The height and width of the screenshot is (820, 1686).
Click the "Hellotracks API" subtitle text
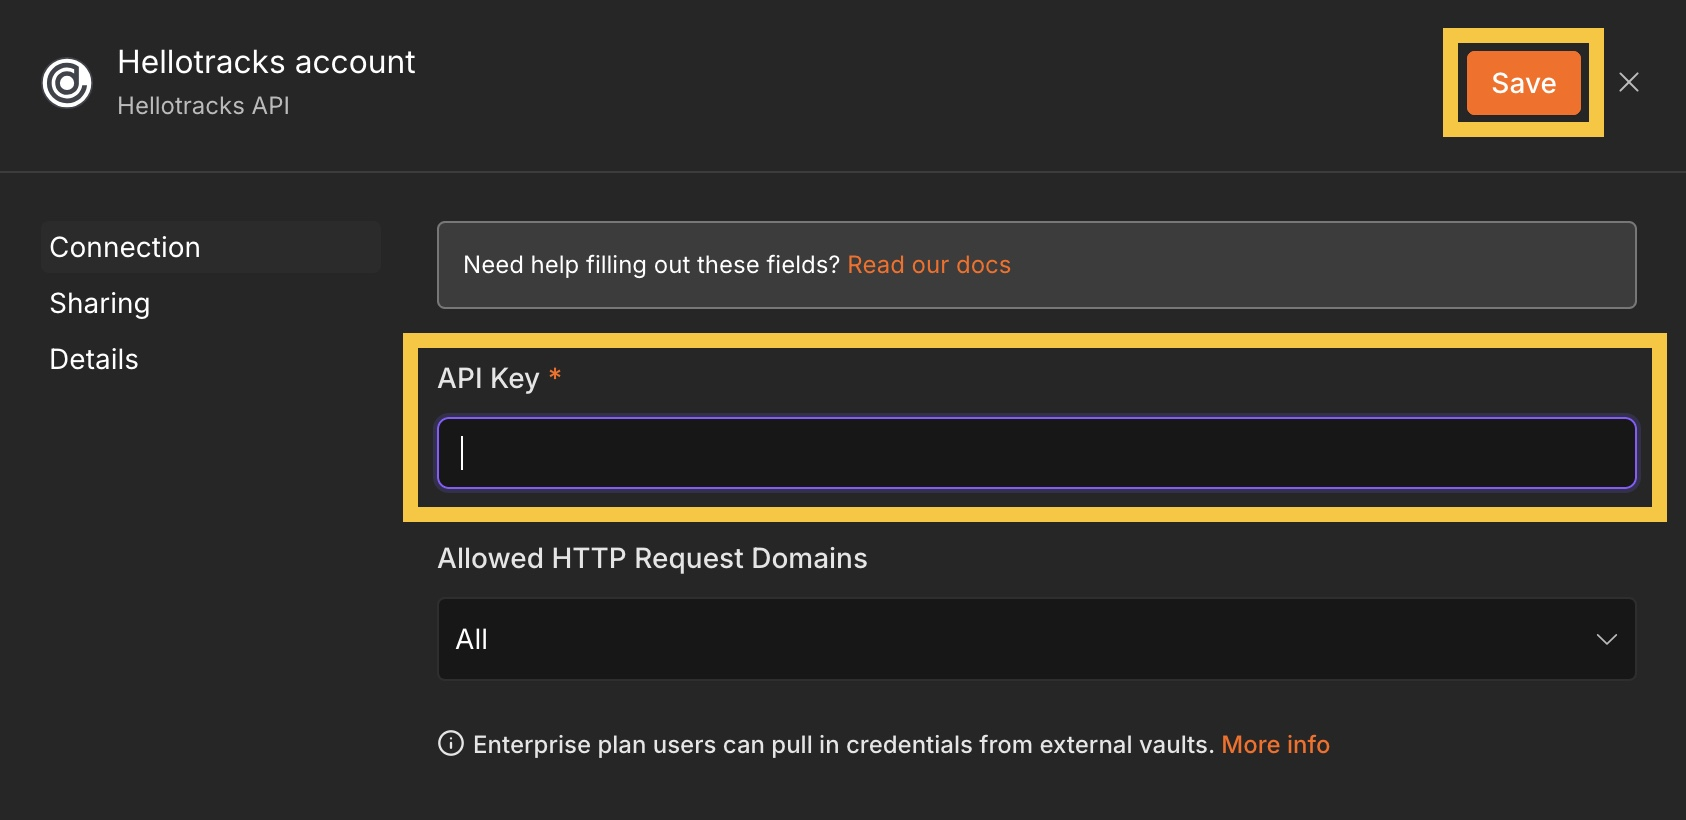[x=203, y=105]
